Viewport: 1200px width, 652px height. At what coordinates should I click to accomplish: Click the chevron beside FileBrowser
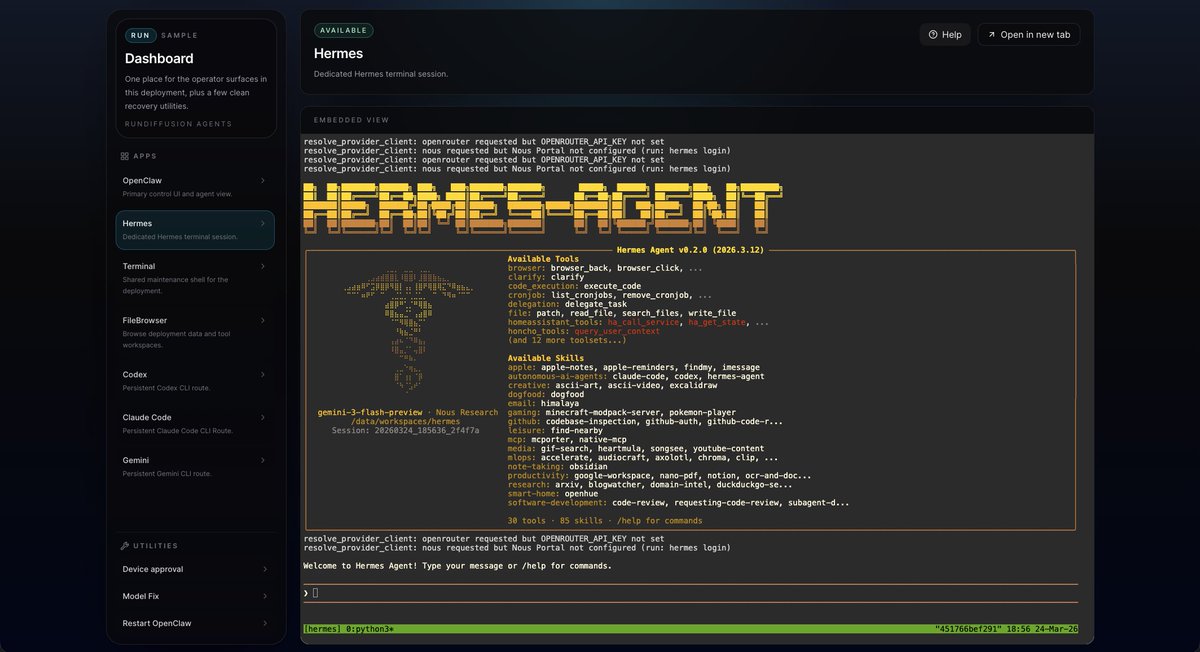pos(263,320)
